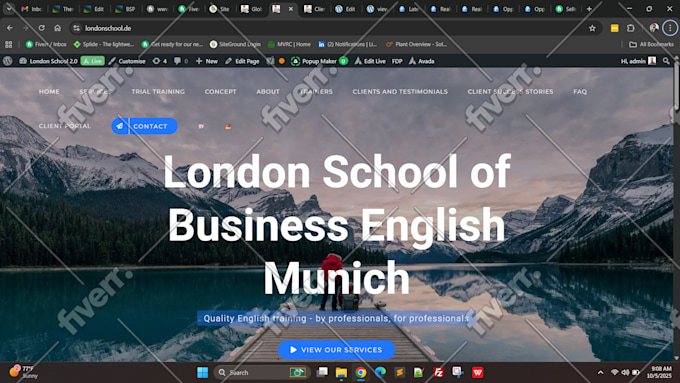Open the TRIAL TRAINING menu item
The width and height of the screenshot is (680, 383).
click(158, 92)
